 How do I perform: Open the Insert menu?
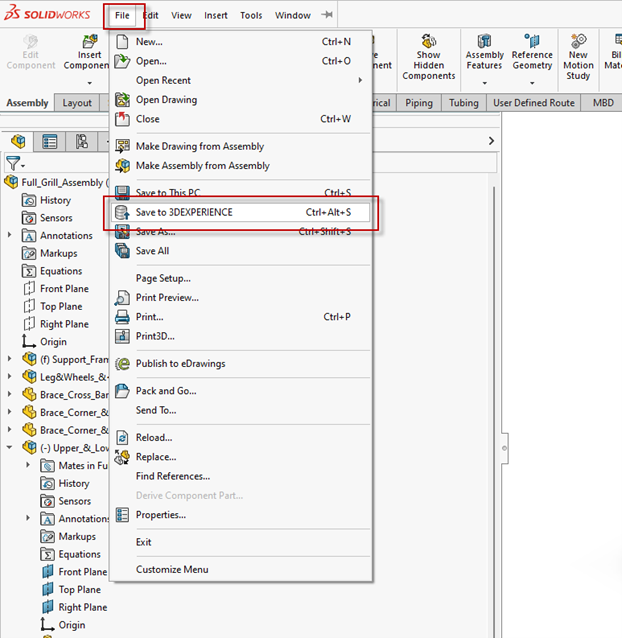(216, 15)
